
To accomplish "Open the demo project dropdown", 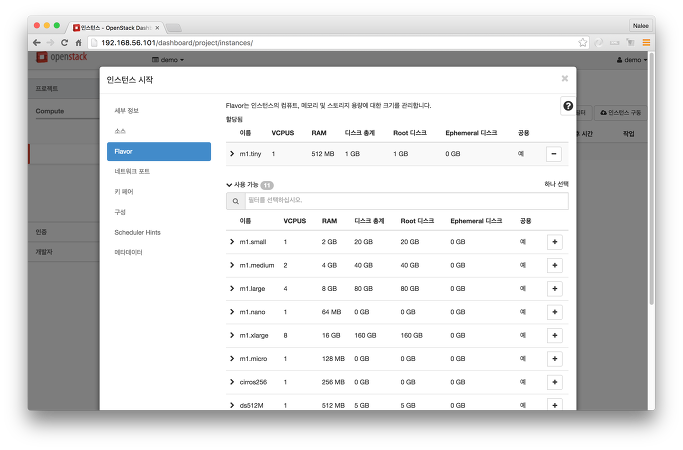I will click(x=168, y=60).
